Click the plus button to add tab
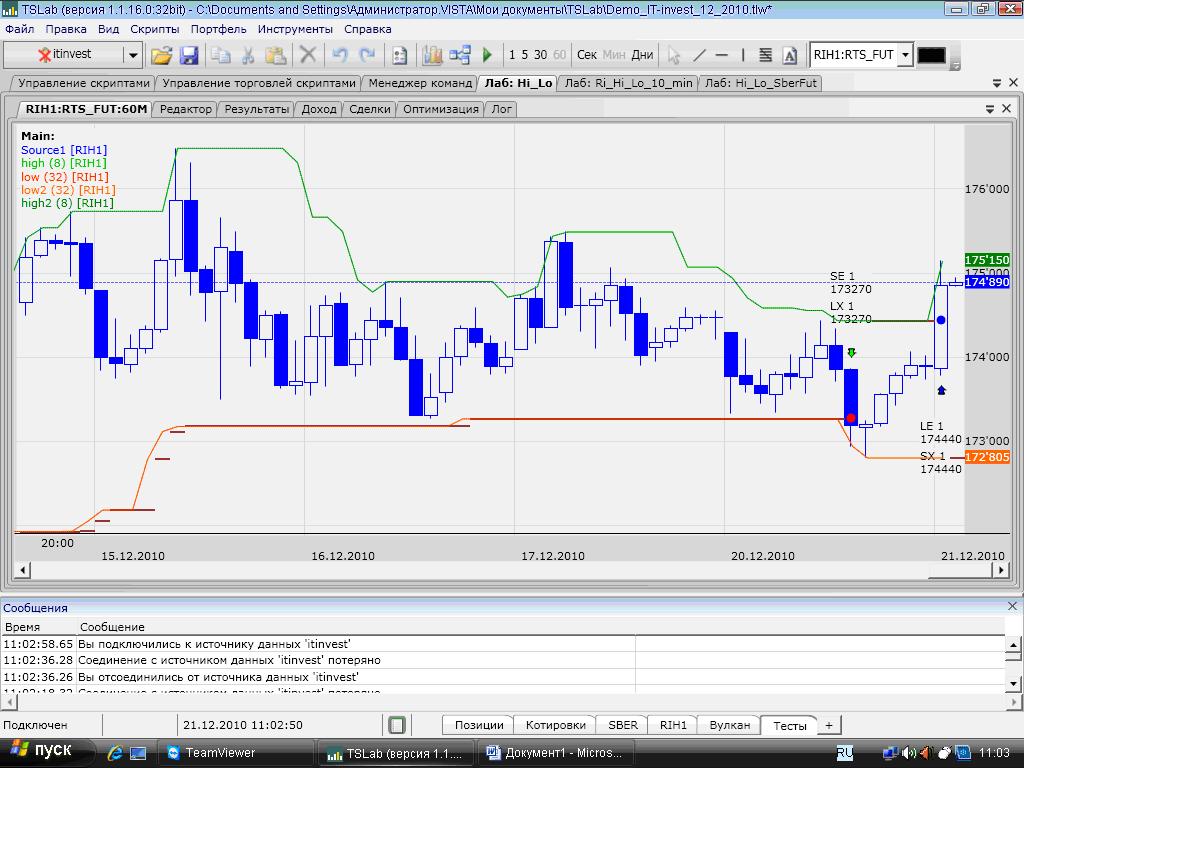The height and width of the screenshot is (842, 1195). point(829,725)
